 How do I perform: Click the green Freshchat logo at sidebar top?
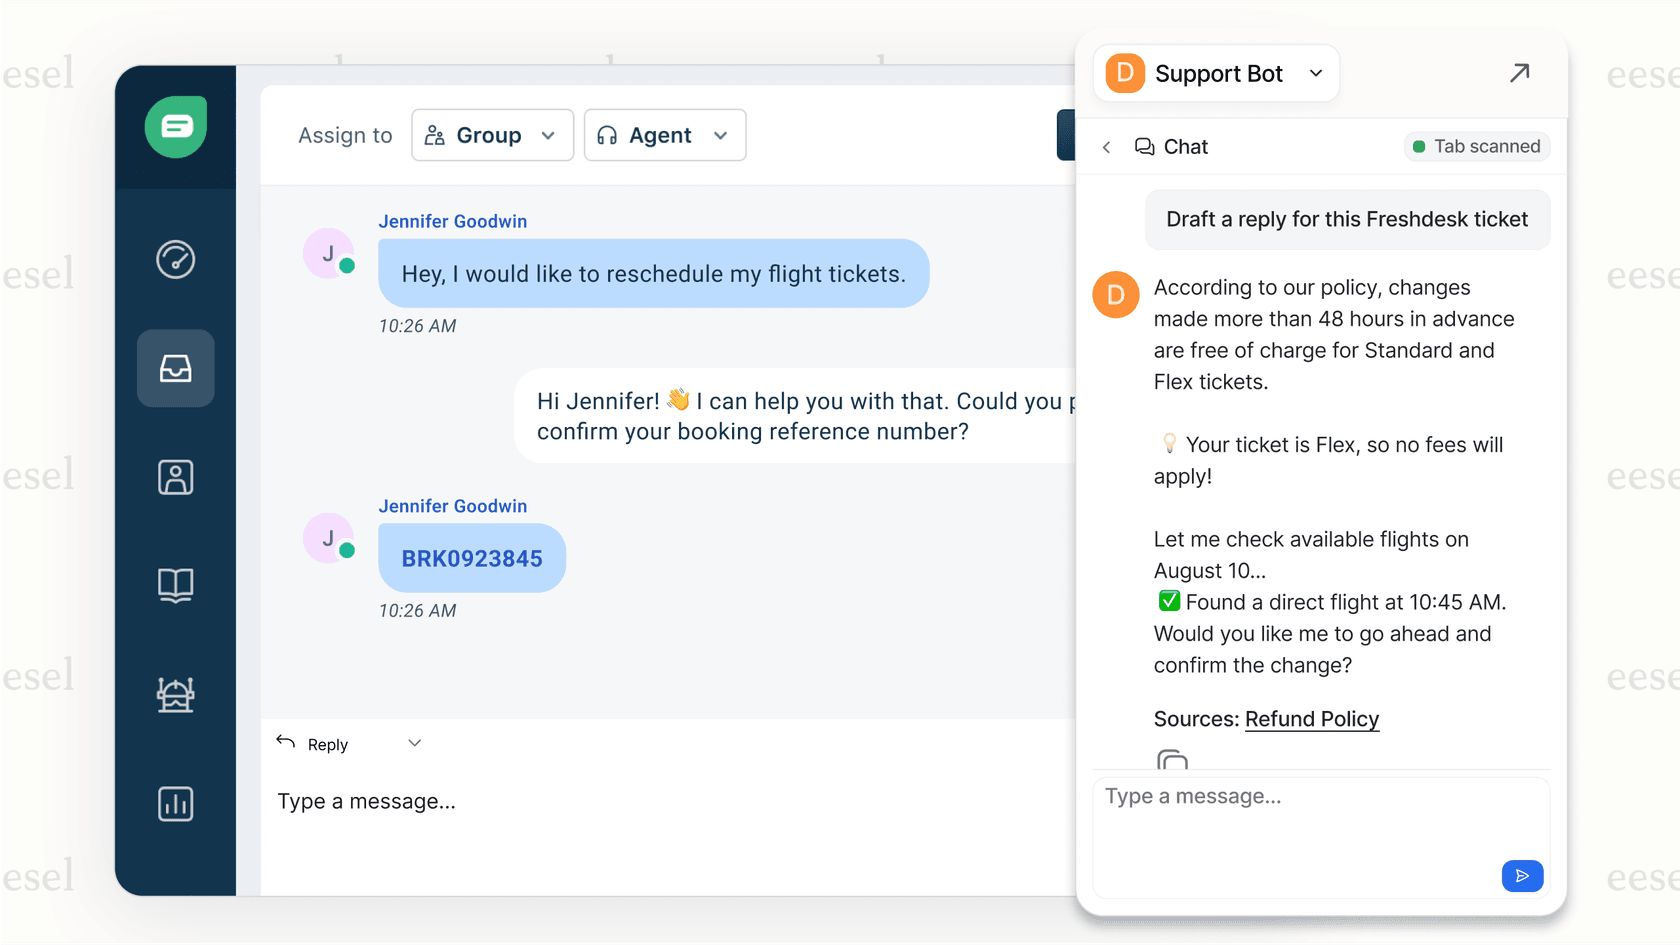tap(175, 127)
